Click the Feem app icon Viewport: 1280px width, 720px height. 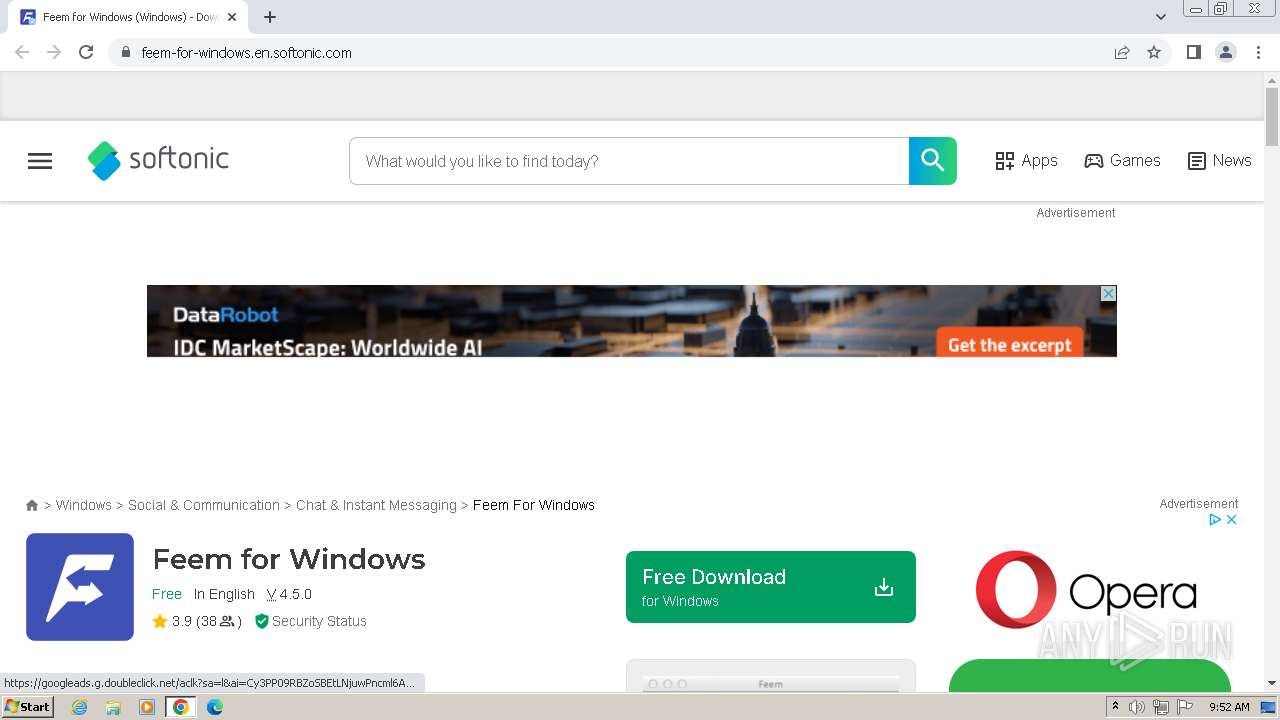[x=80, y=587]
